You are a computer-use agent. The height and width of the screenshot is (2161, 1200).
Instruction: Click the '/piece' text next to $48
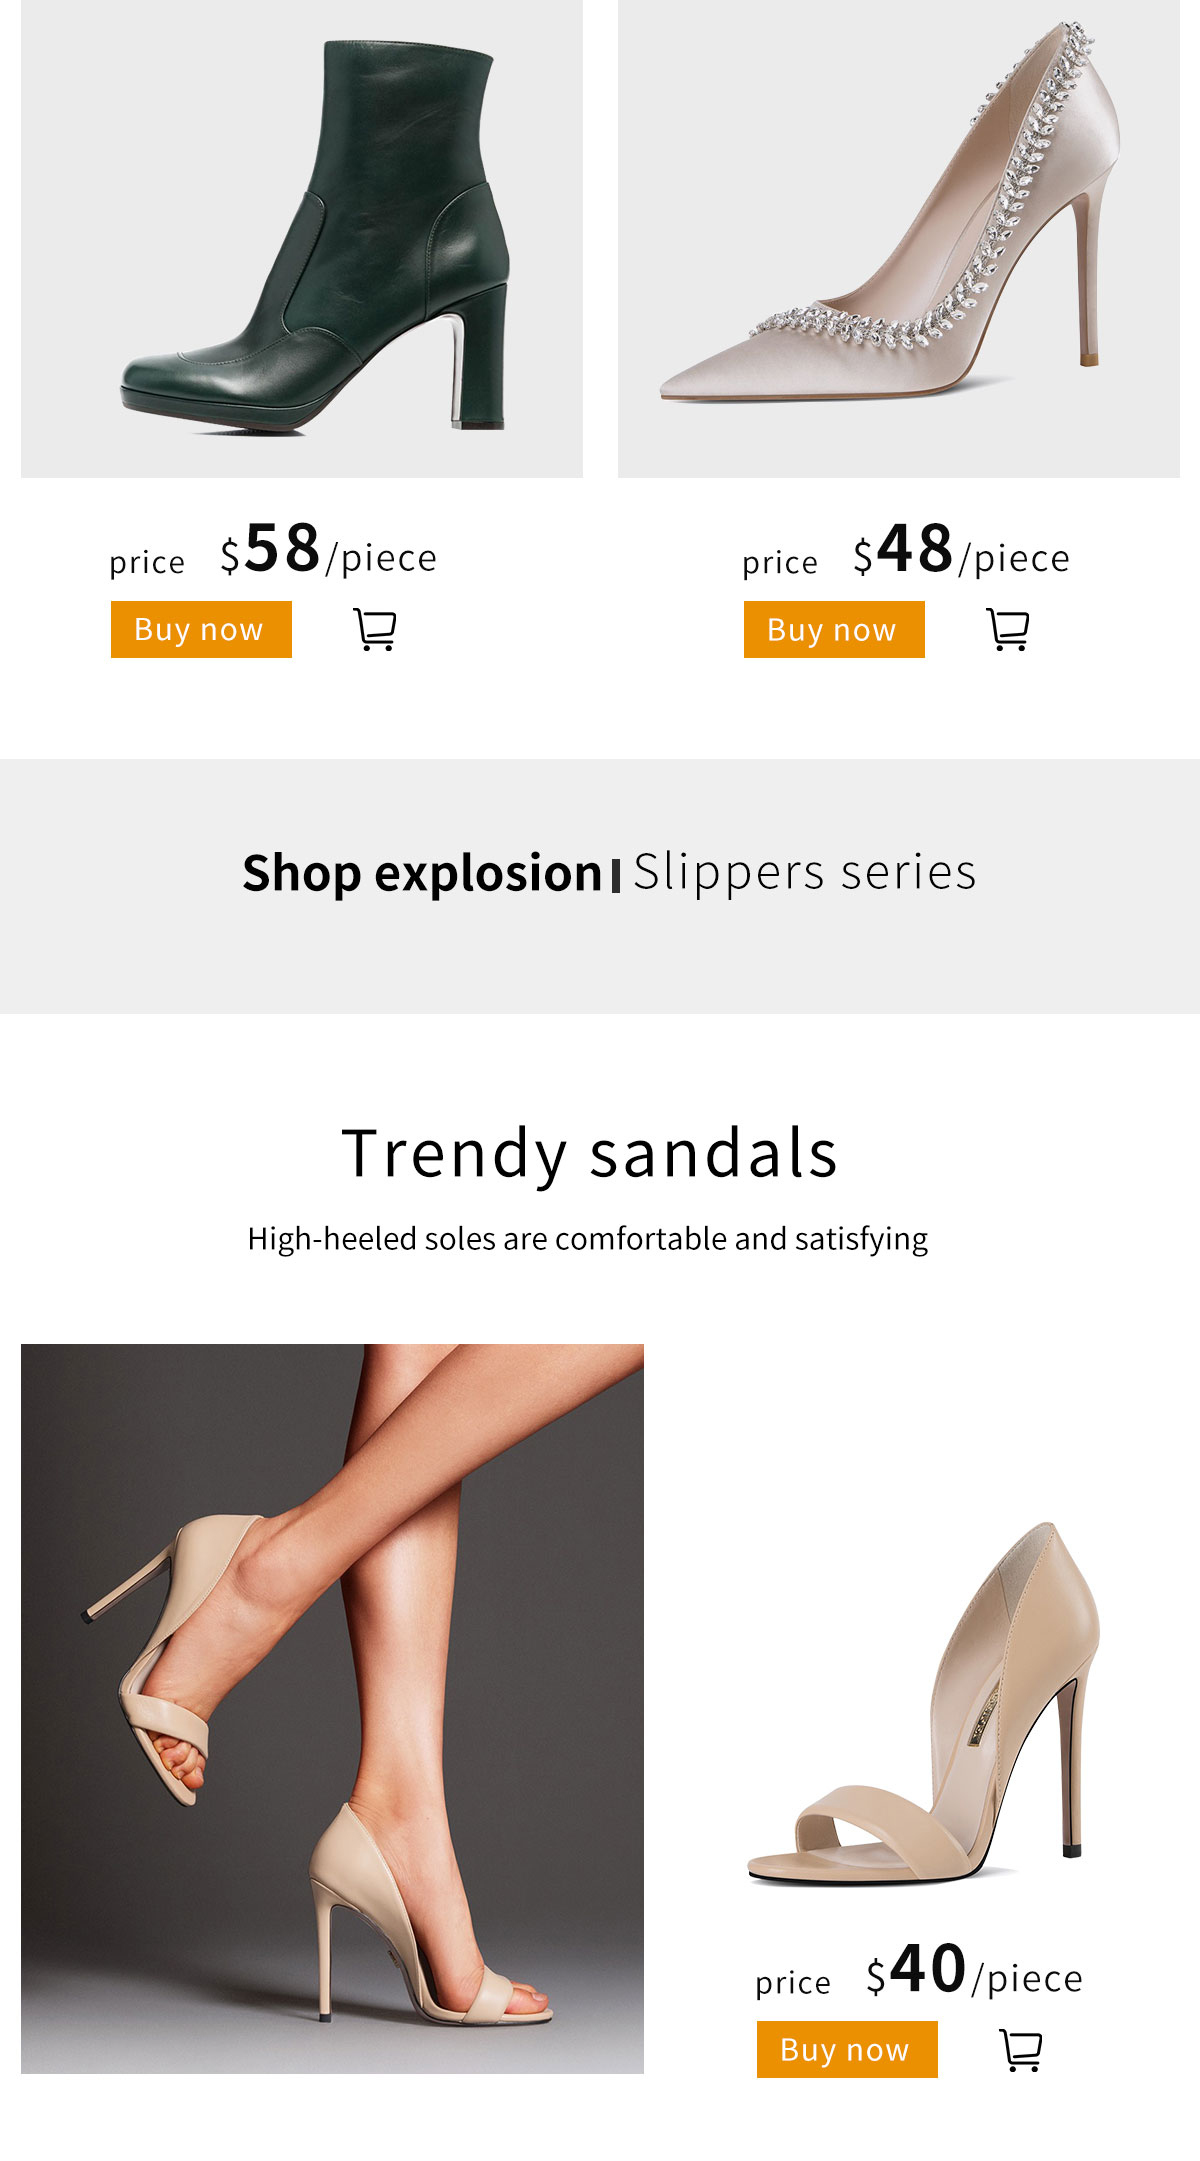1015,558
